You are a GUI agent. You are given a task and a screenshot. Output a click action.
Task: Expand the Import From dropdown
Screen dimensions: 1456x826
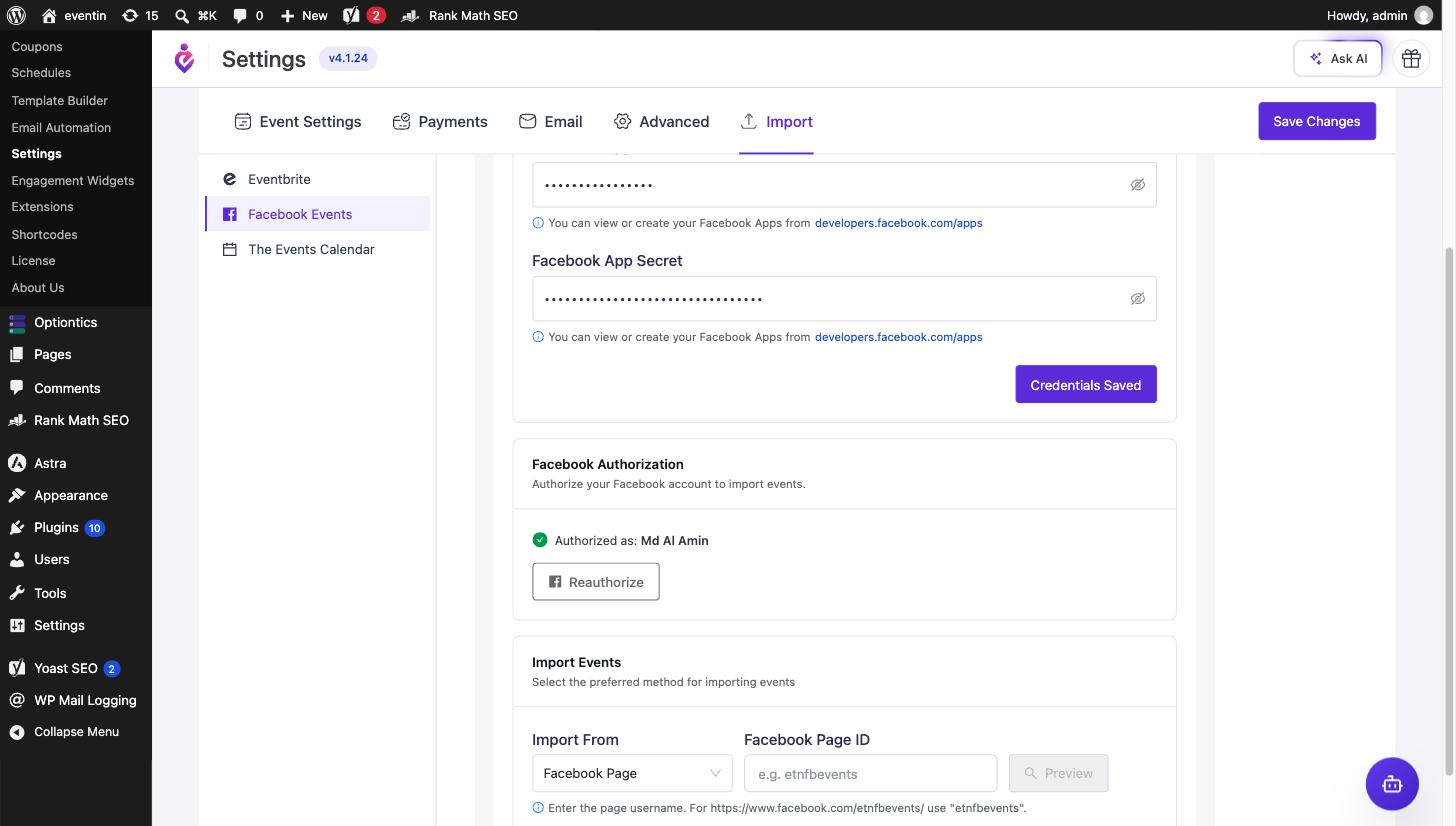tap(632, 773)
